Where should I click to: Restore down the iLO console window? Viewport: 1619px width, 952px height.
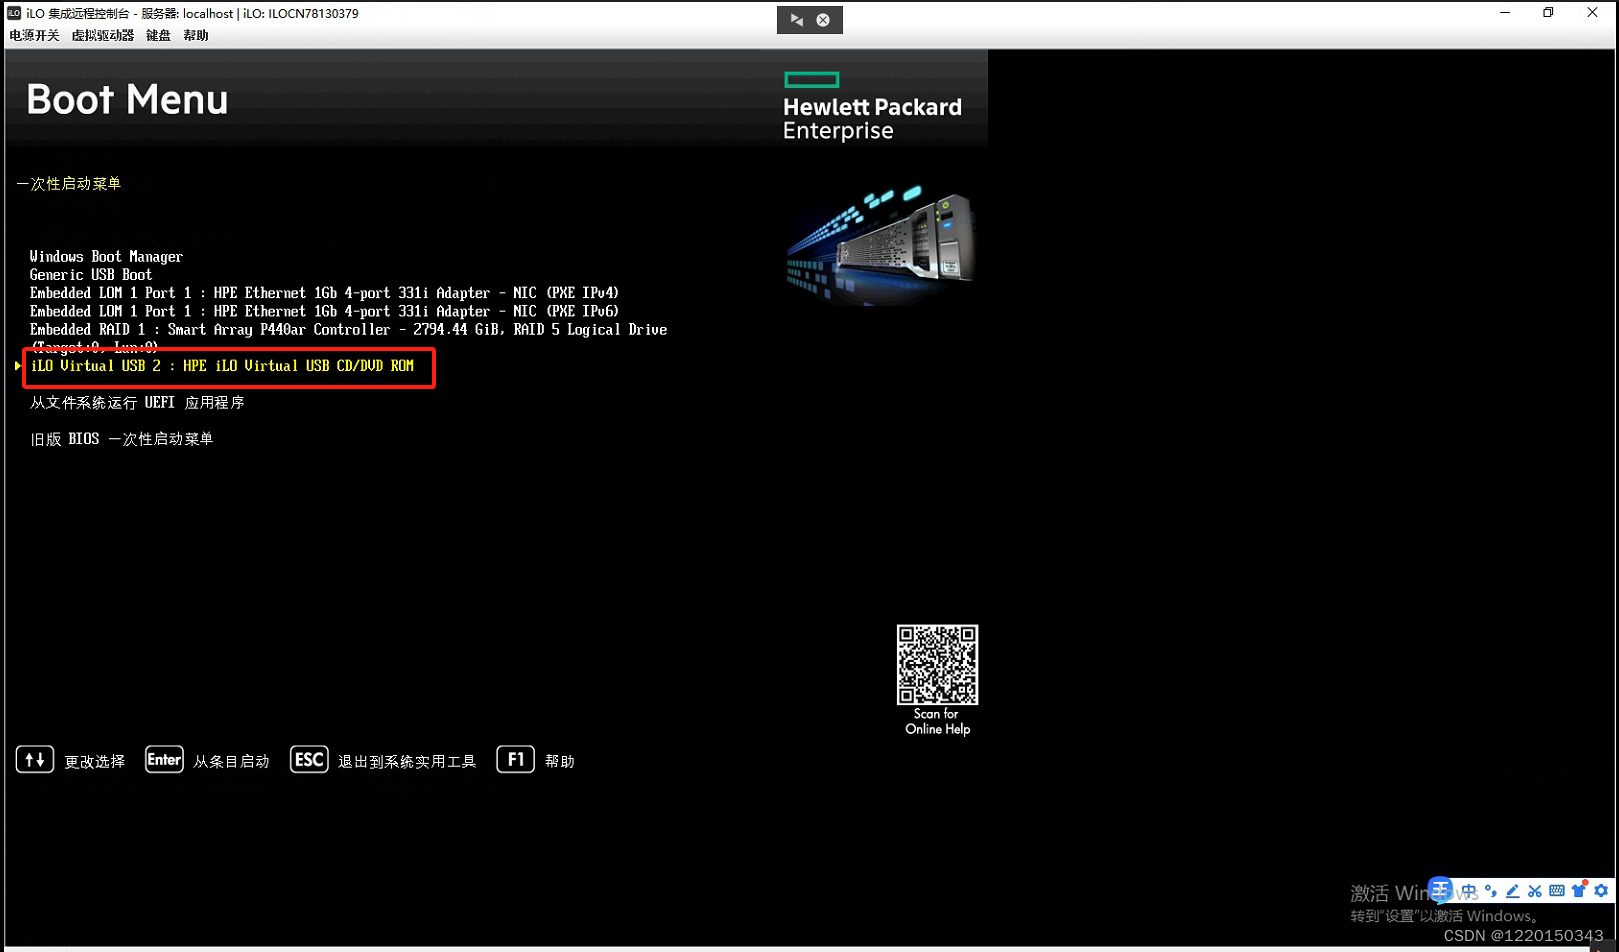click(1548, 13)
